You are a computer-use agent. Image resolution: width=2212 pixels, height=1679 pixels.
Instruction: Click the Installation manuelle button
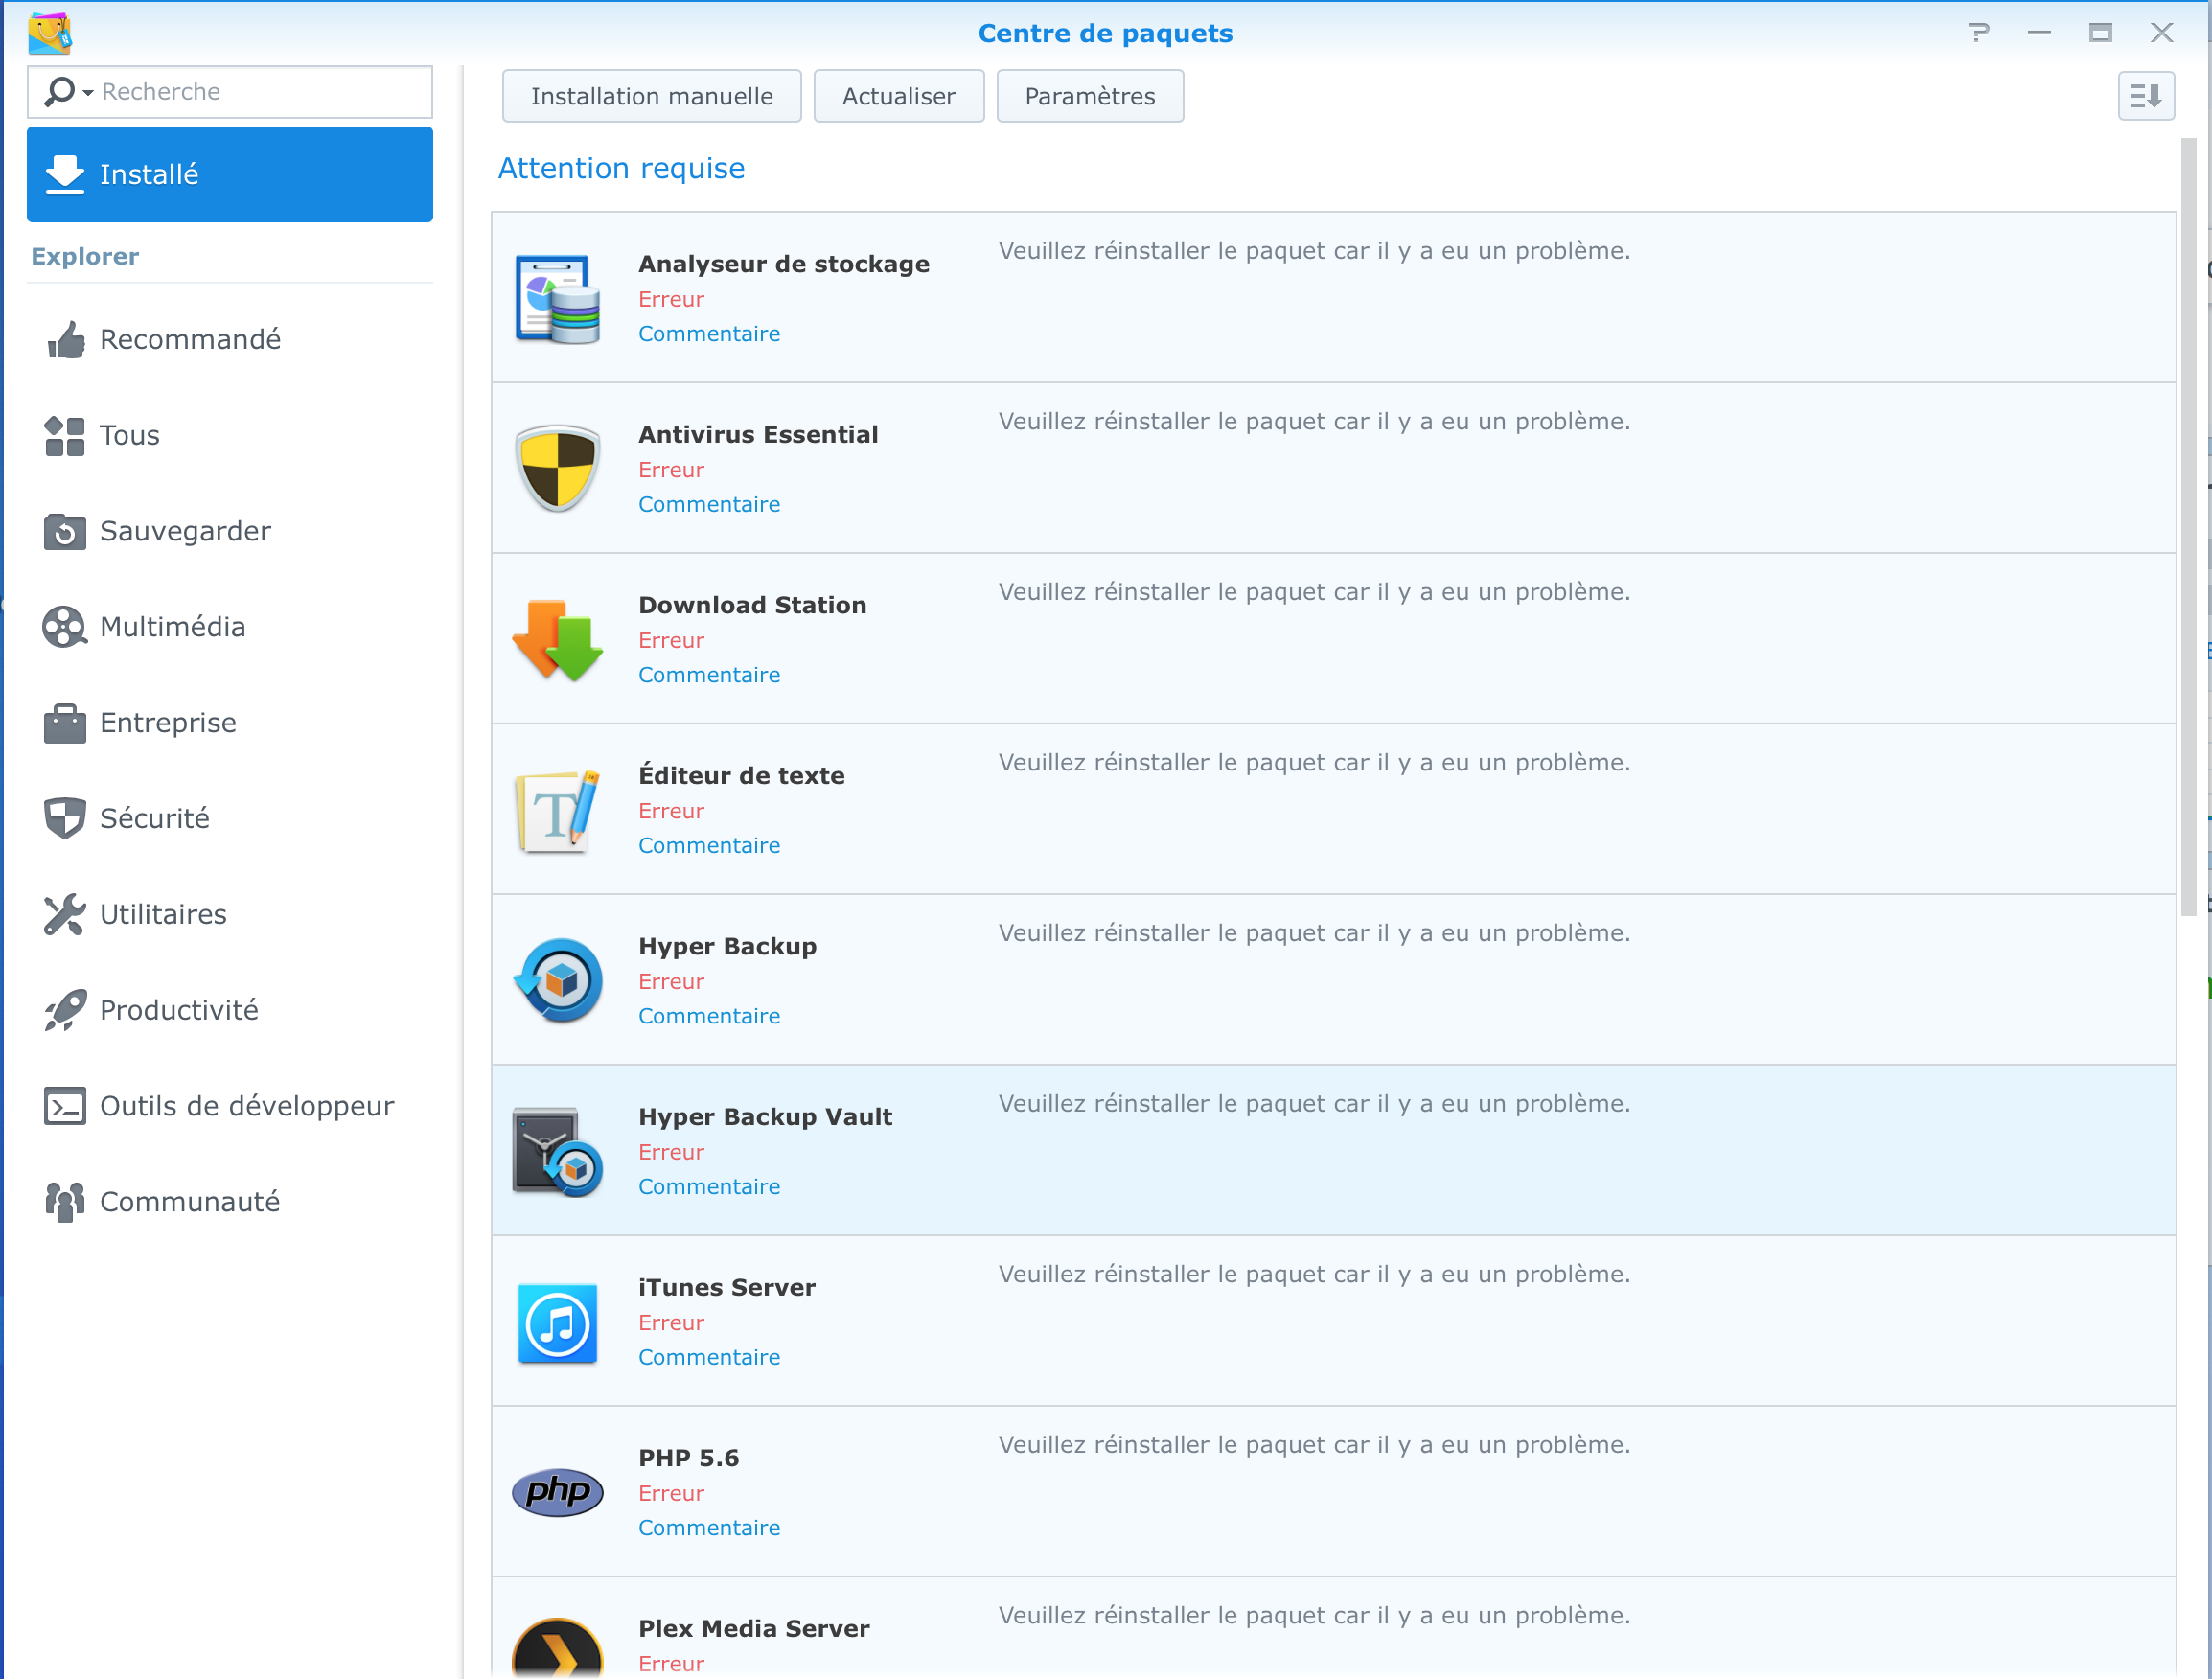[651, 96]
